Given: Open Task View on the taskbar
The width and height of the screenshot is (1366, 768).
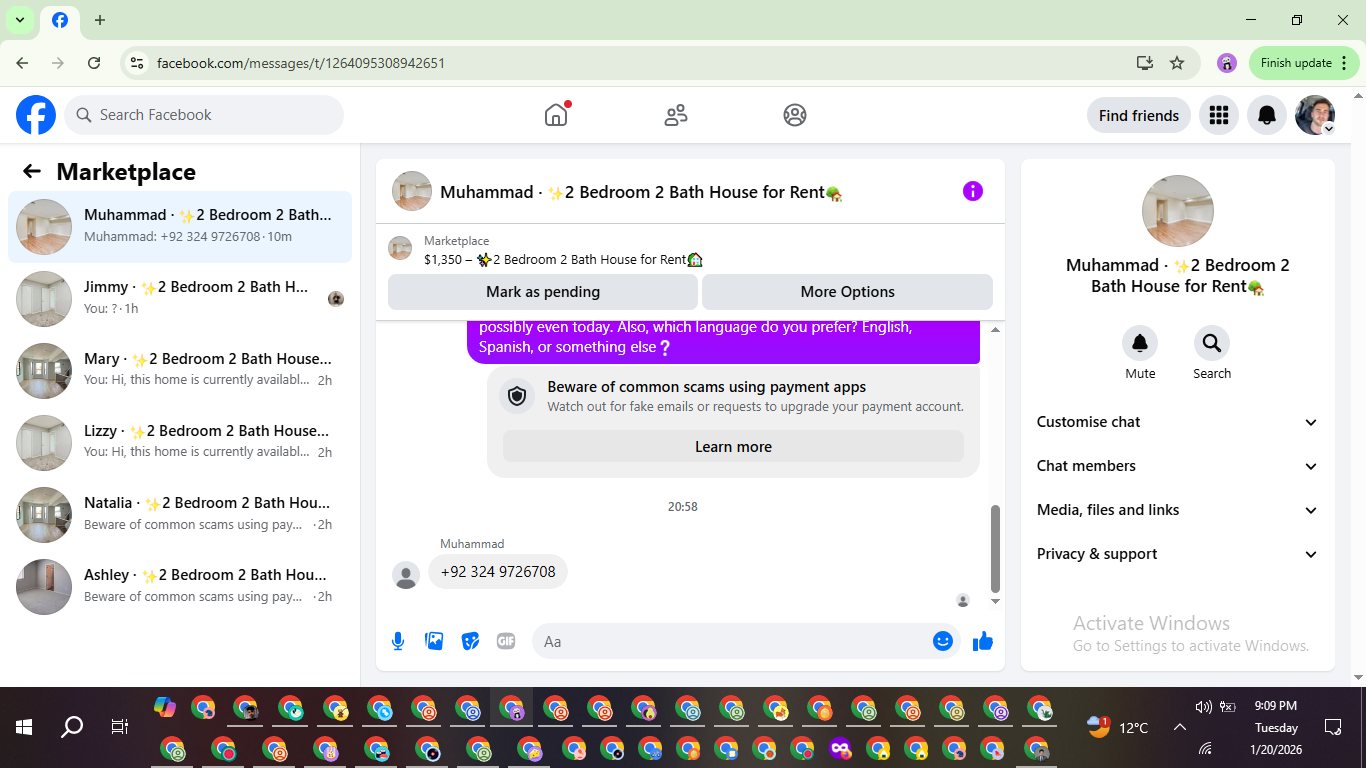Looking at the screenshot, I should (x=120, y=727).
